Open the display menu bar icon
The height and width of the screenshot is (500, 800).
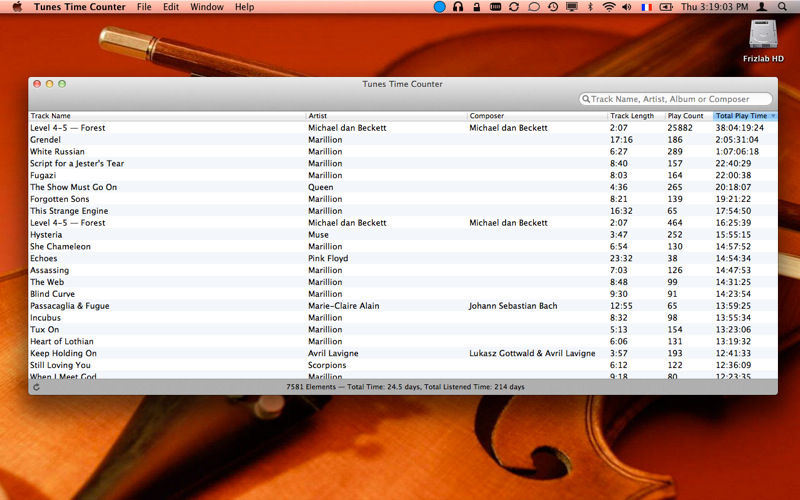572,7
